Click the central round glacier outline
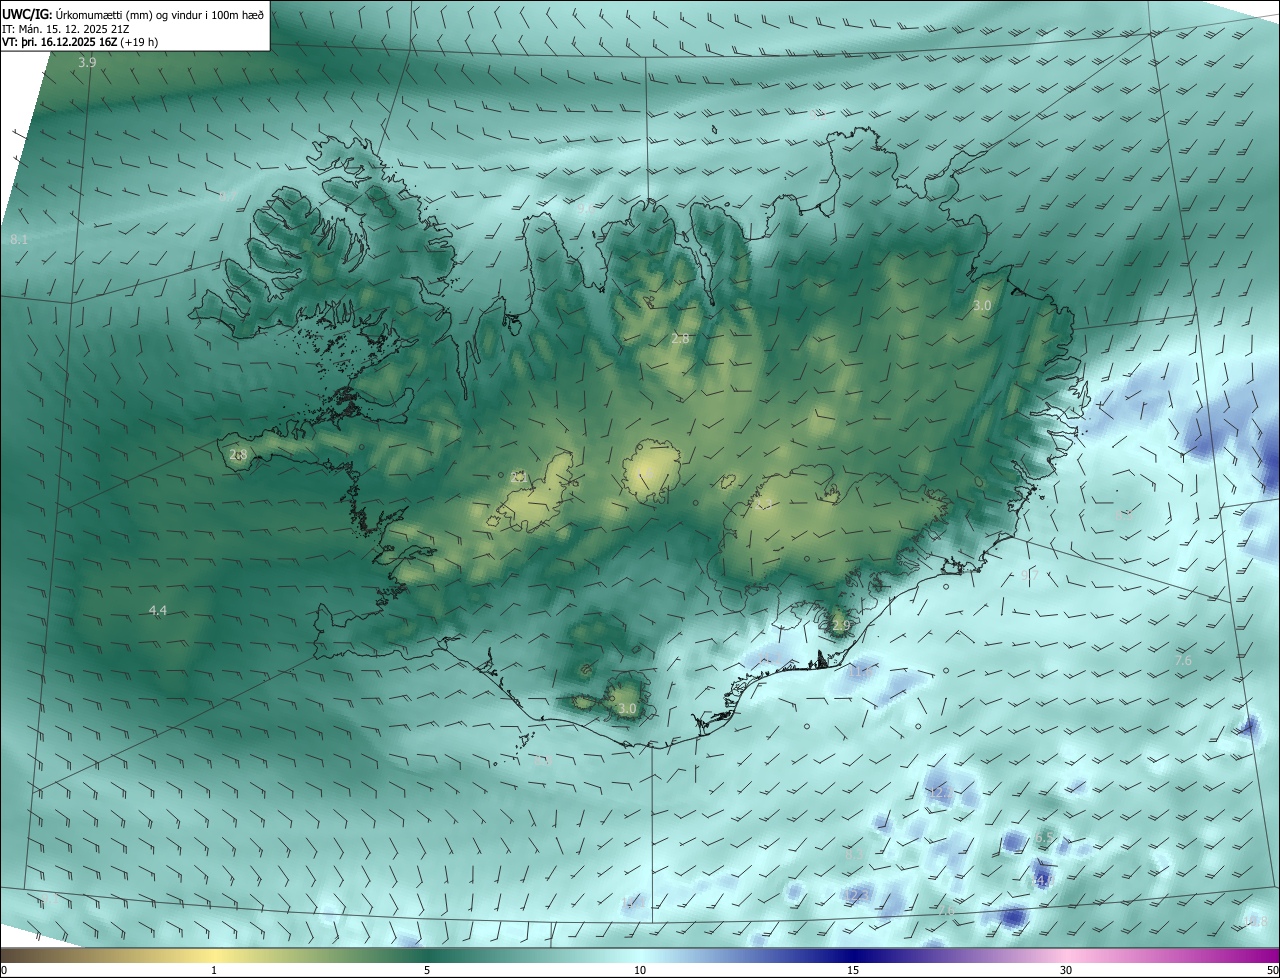1280x978 pixels. (x=652, y=469)
